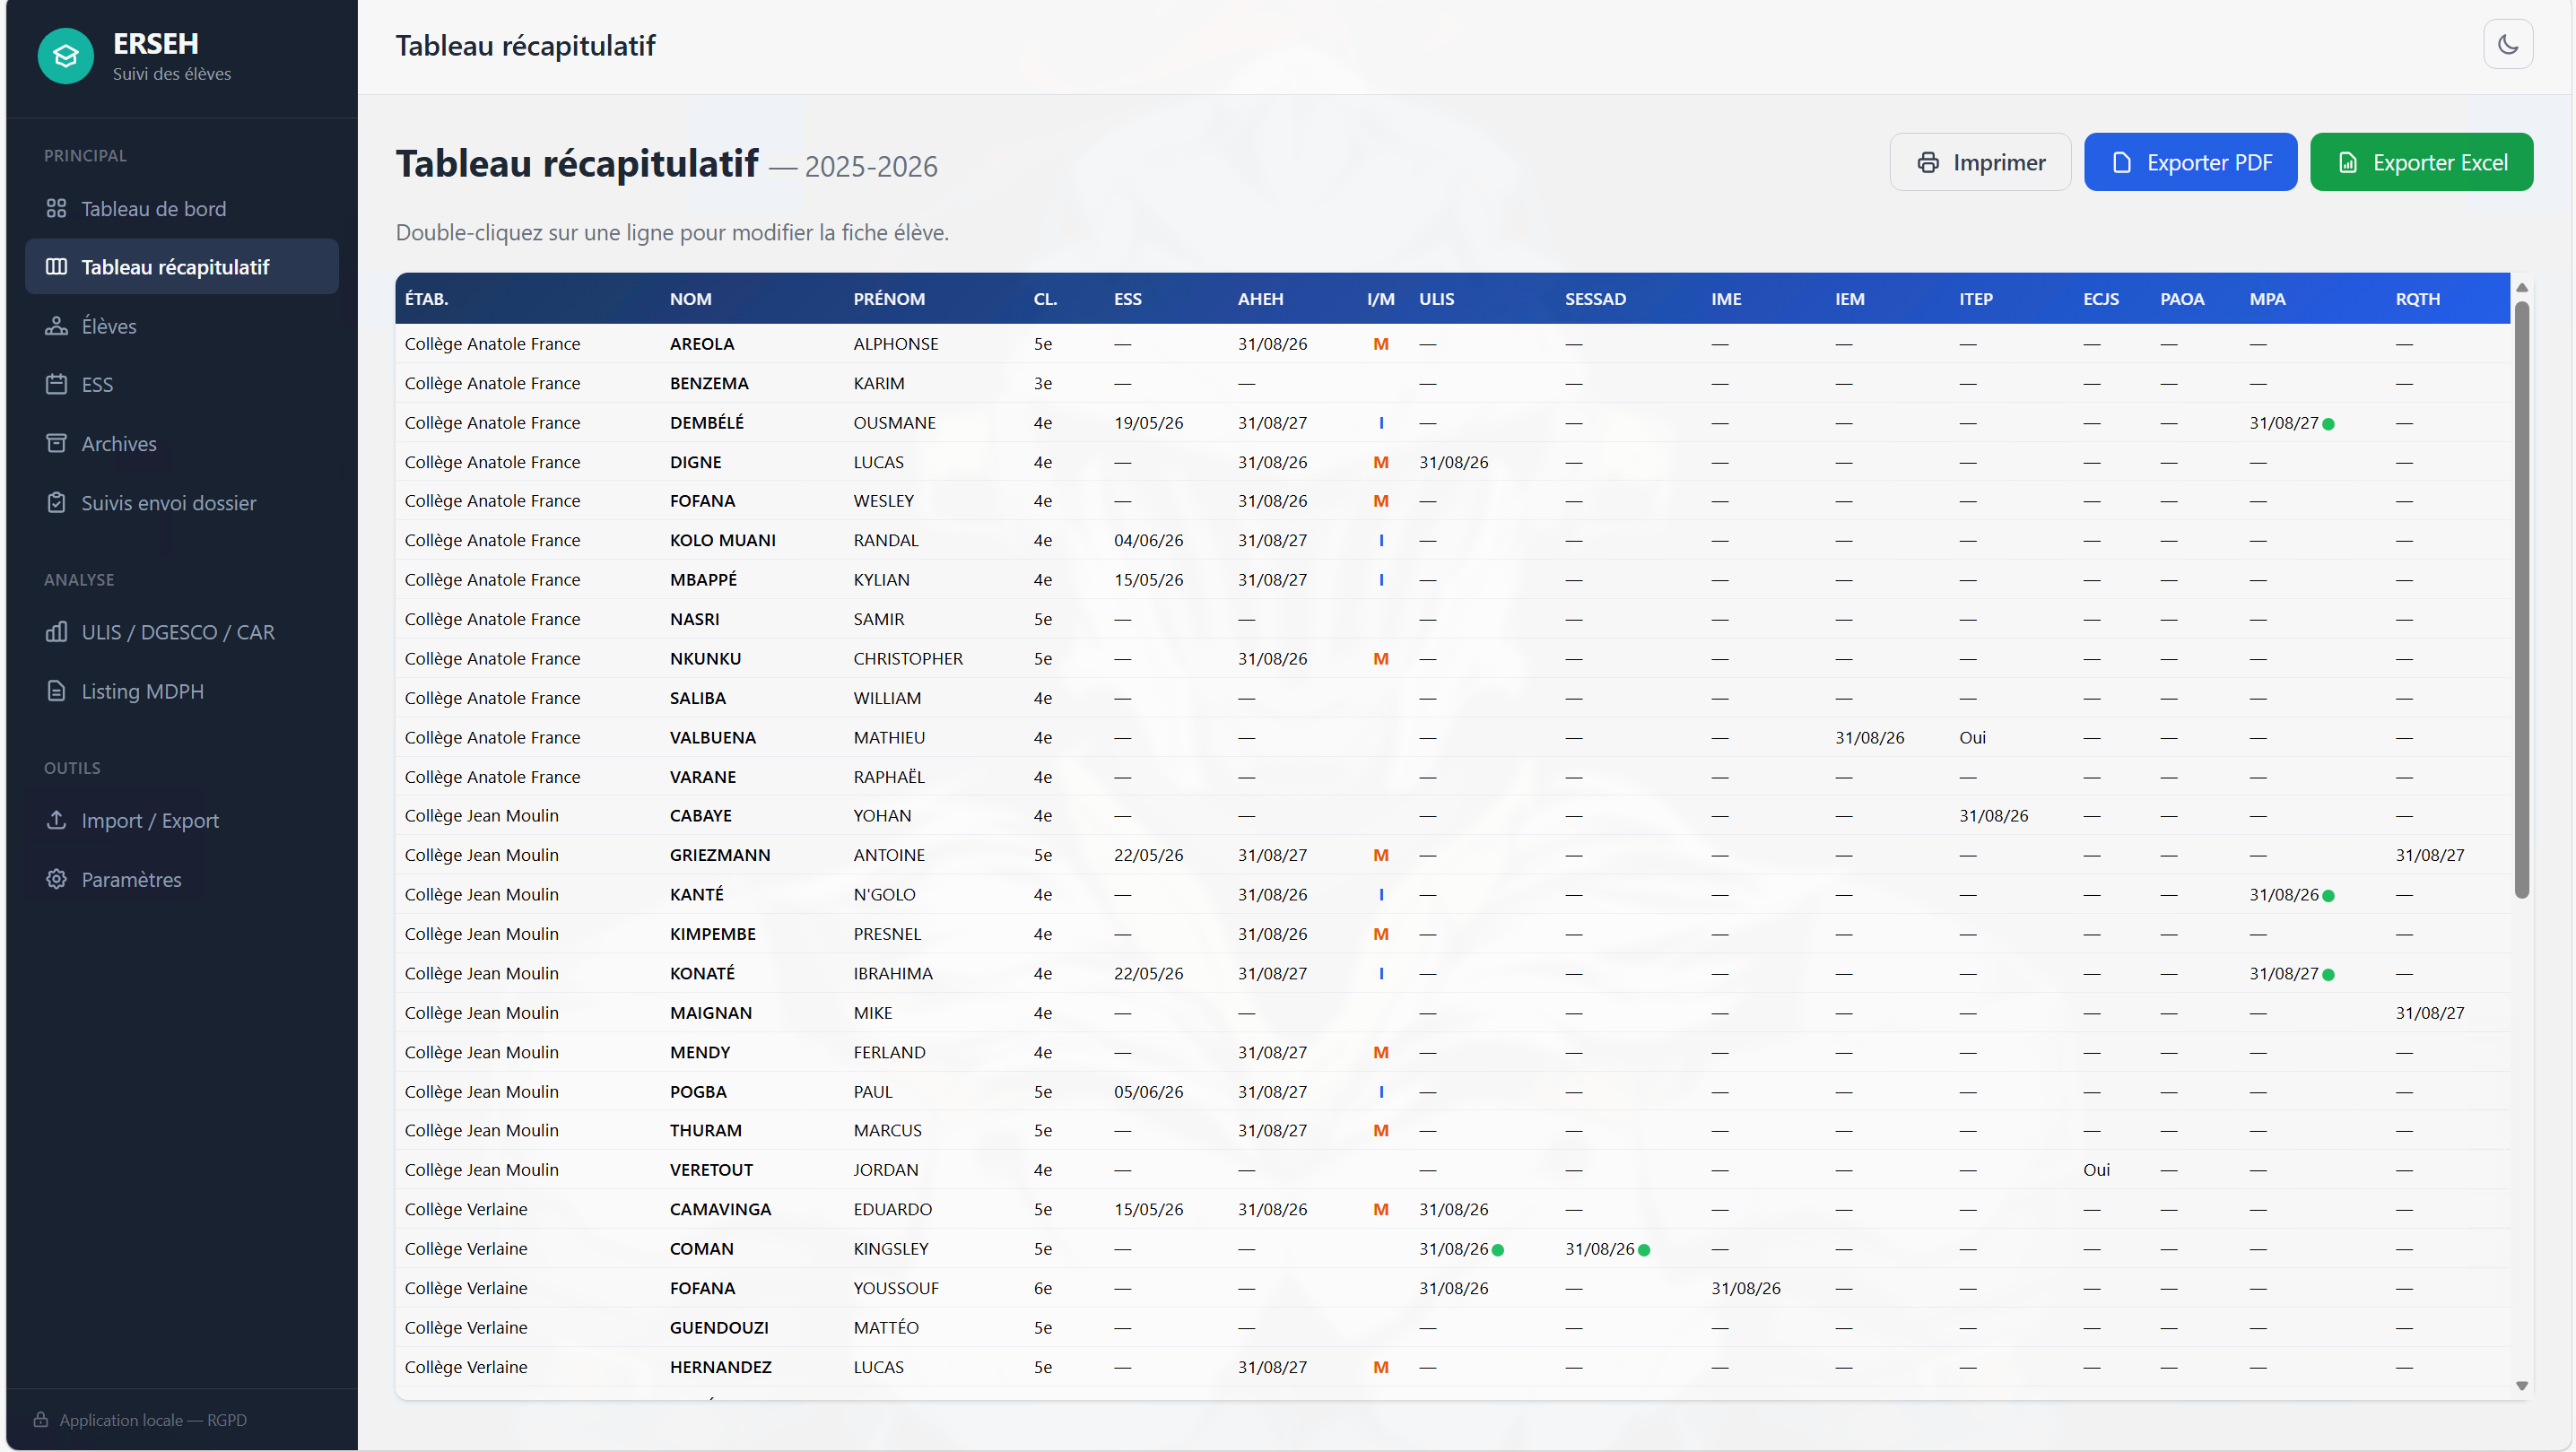Click 31/08/27 RQTH date in MAIGNAN's row

(x=2428, y=1013)
